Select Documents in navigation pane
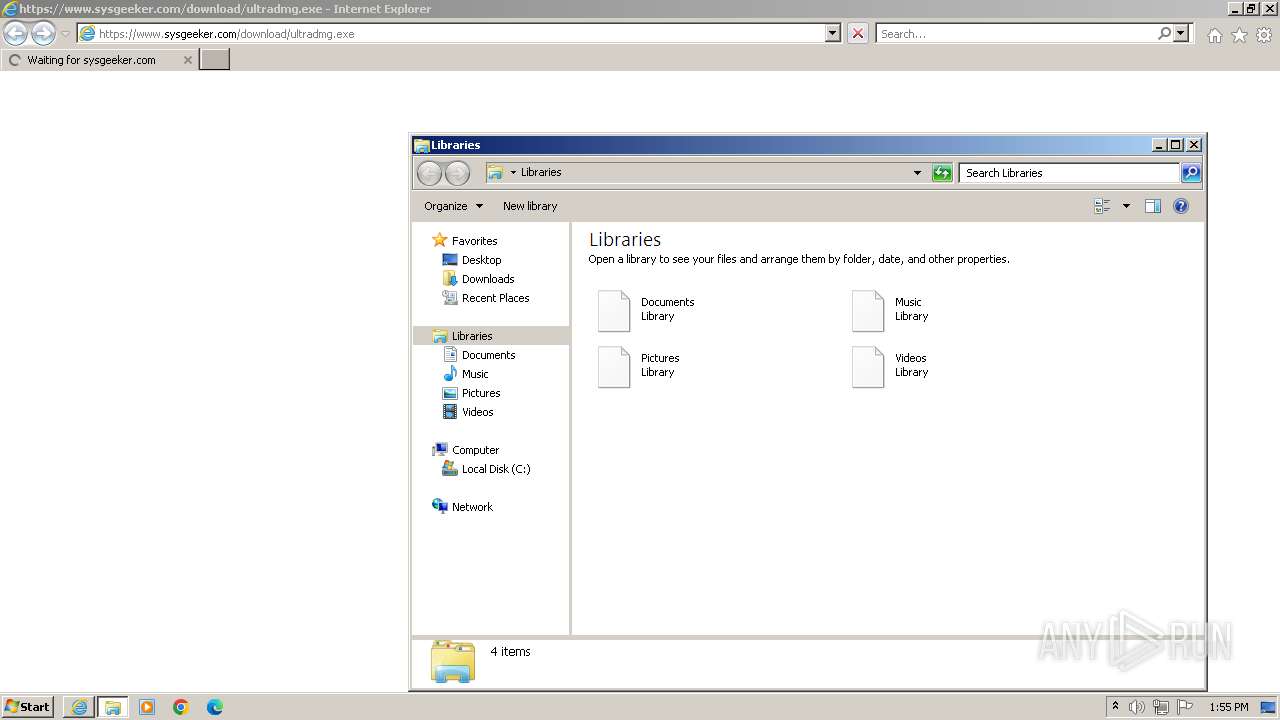1280x720 pixels. click(x=488, y=355)
